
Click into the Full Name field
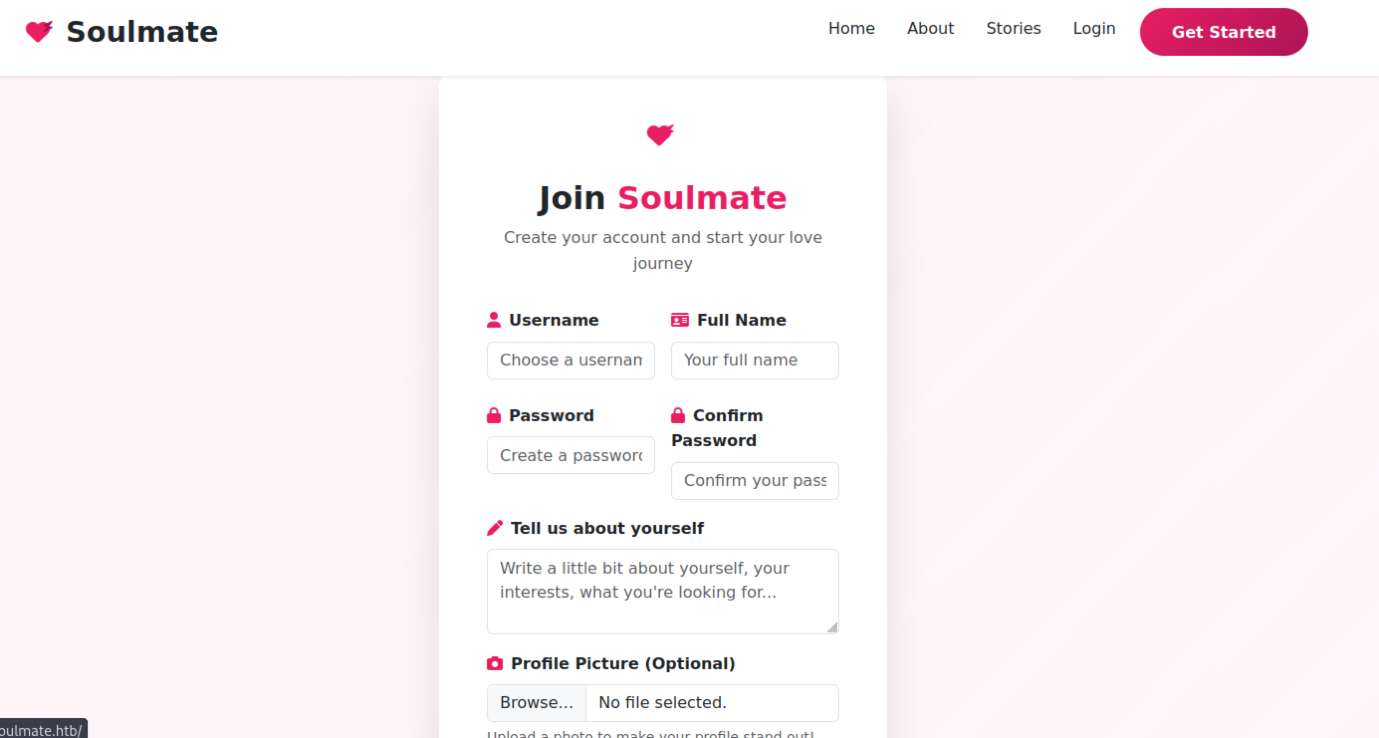click(755, 360)
